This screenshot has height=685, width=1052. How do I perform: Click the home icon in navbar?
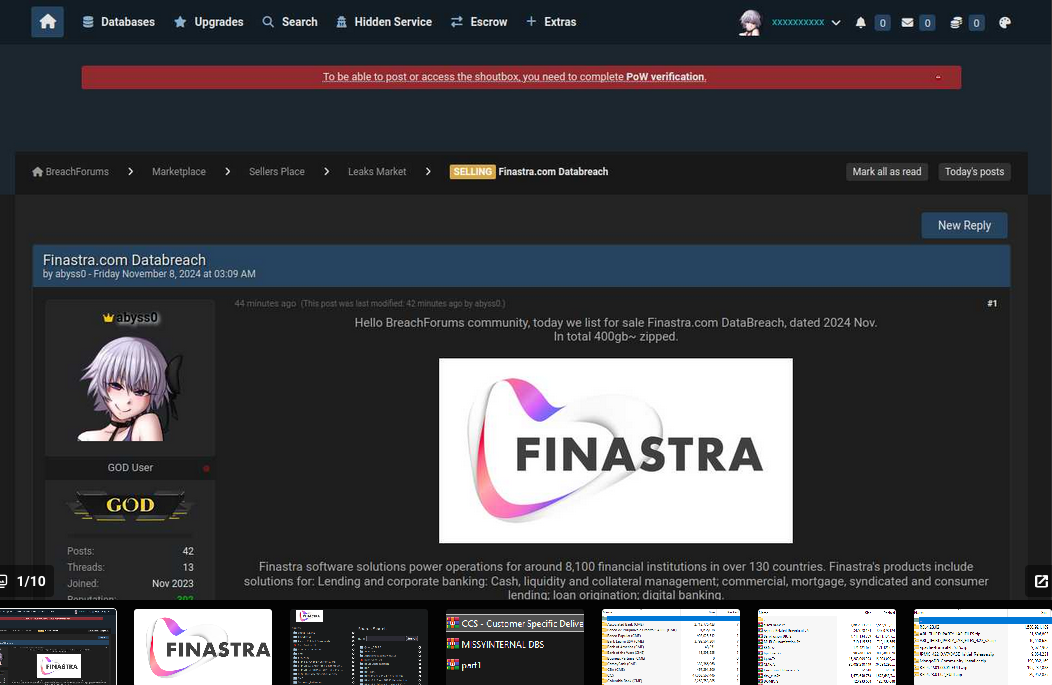(x=48, y=22)
